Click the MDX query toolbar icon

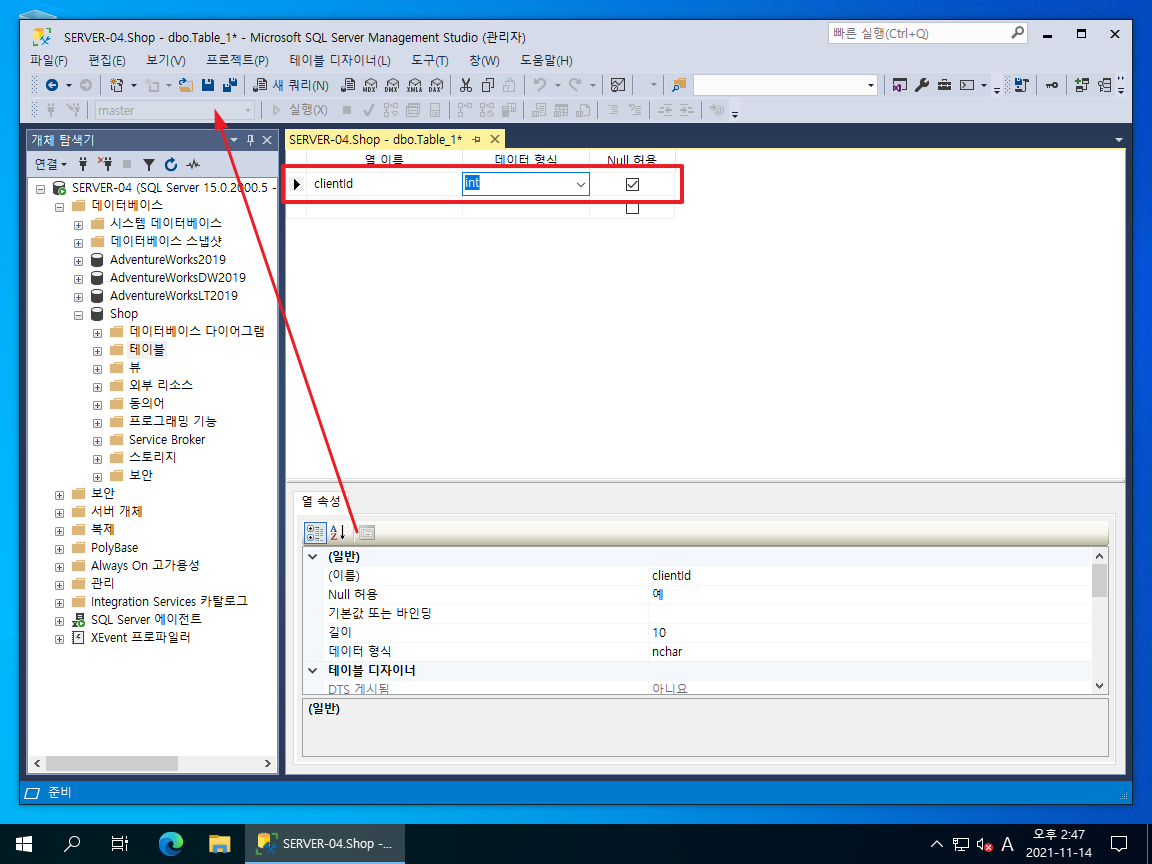pos(370,85)
